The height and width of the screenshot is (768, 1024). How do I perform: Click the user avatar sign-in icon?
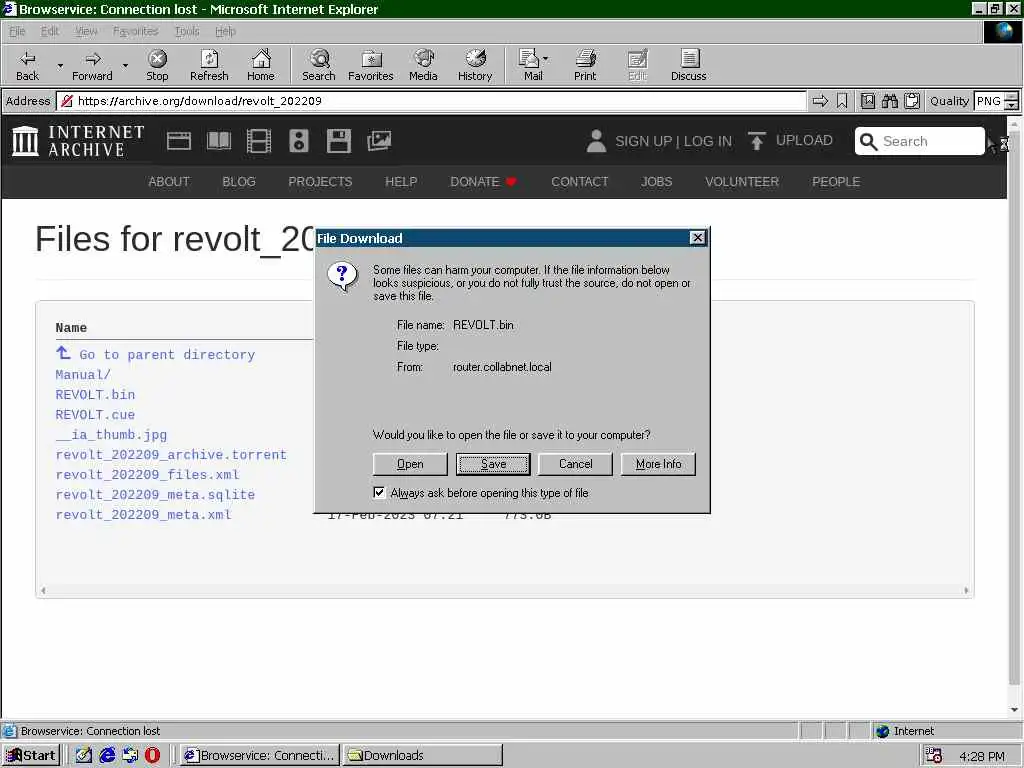point(596,141)
